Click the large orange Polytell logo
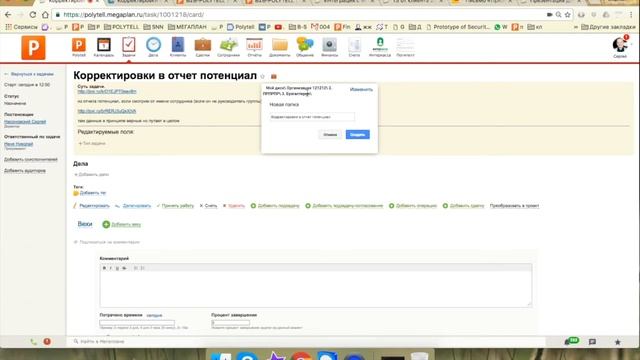Image resolution: width=640 pixels, height=360 pixels. click(33, 48)
